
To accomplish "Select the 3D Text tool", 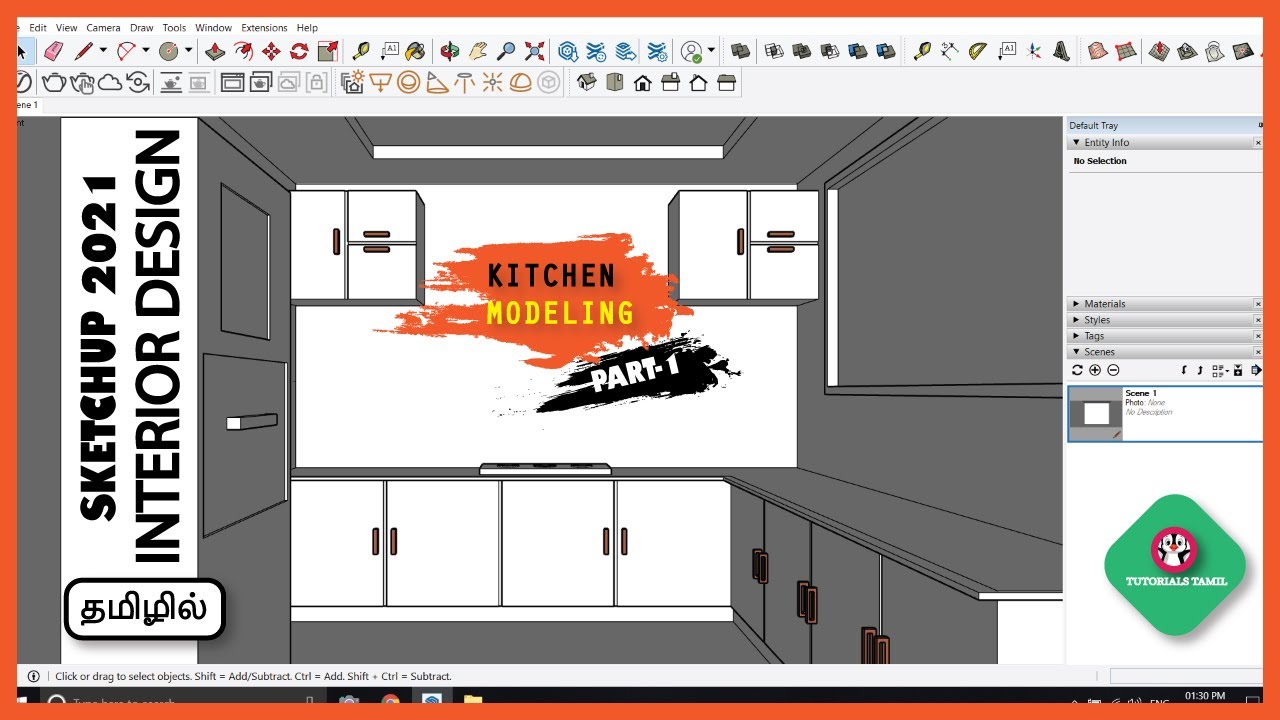I will click(1062, 51).
